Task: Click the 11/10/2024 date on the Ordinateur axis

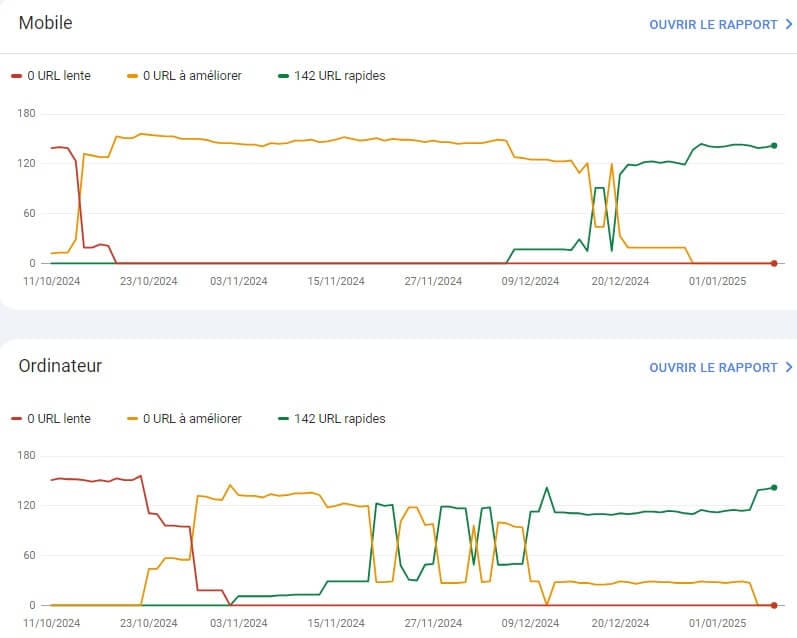Action: pyautogui.click(x=51, y=623)
